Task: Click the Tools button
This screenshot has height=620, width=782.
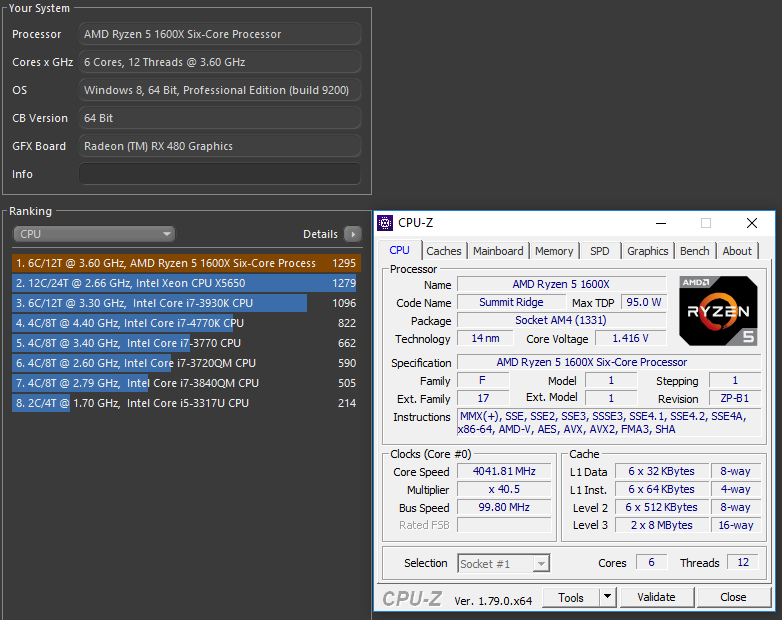Action: (571, 597)
